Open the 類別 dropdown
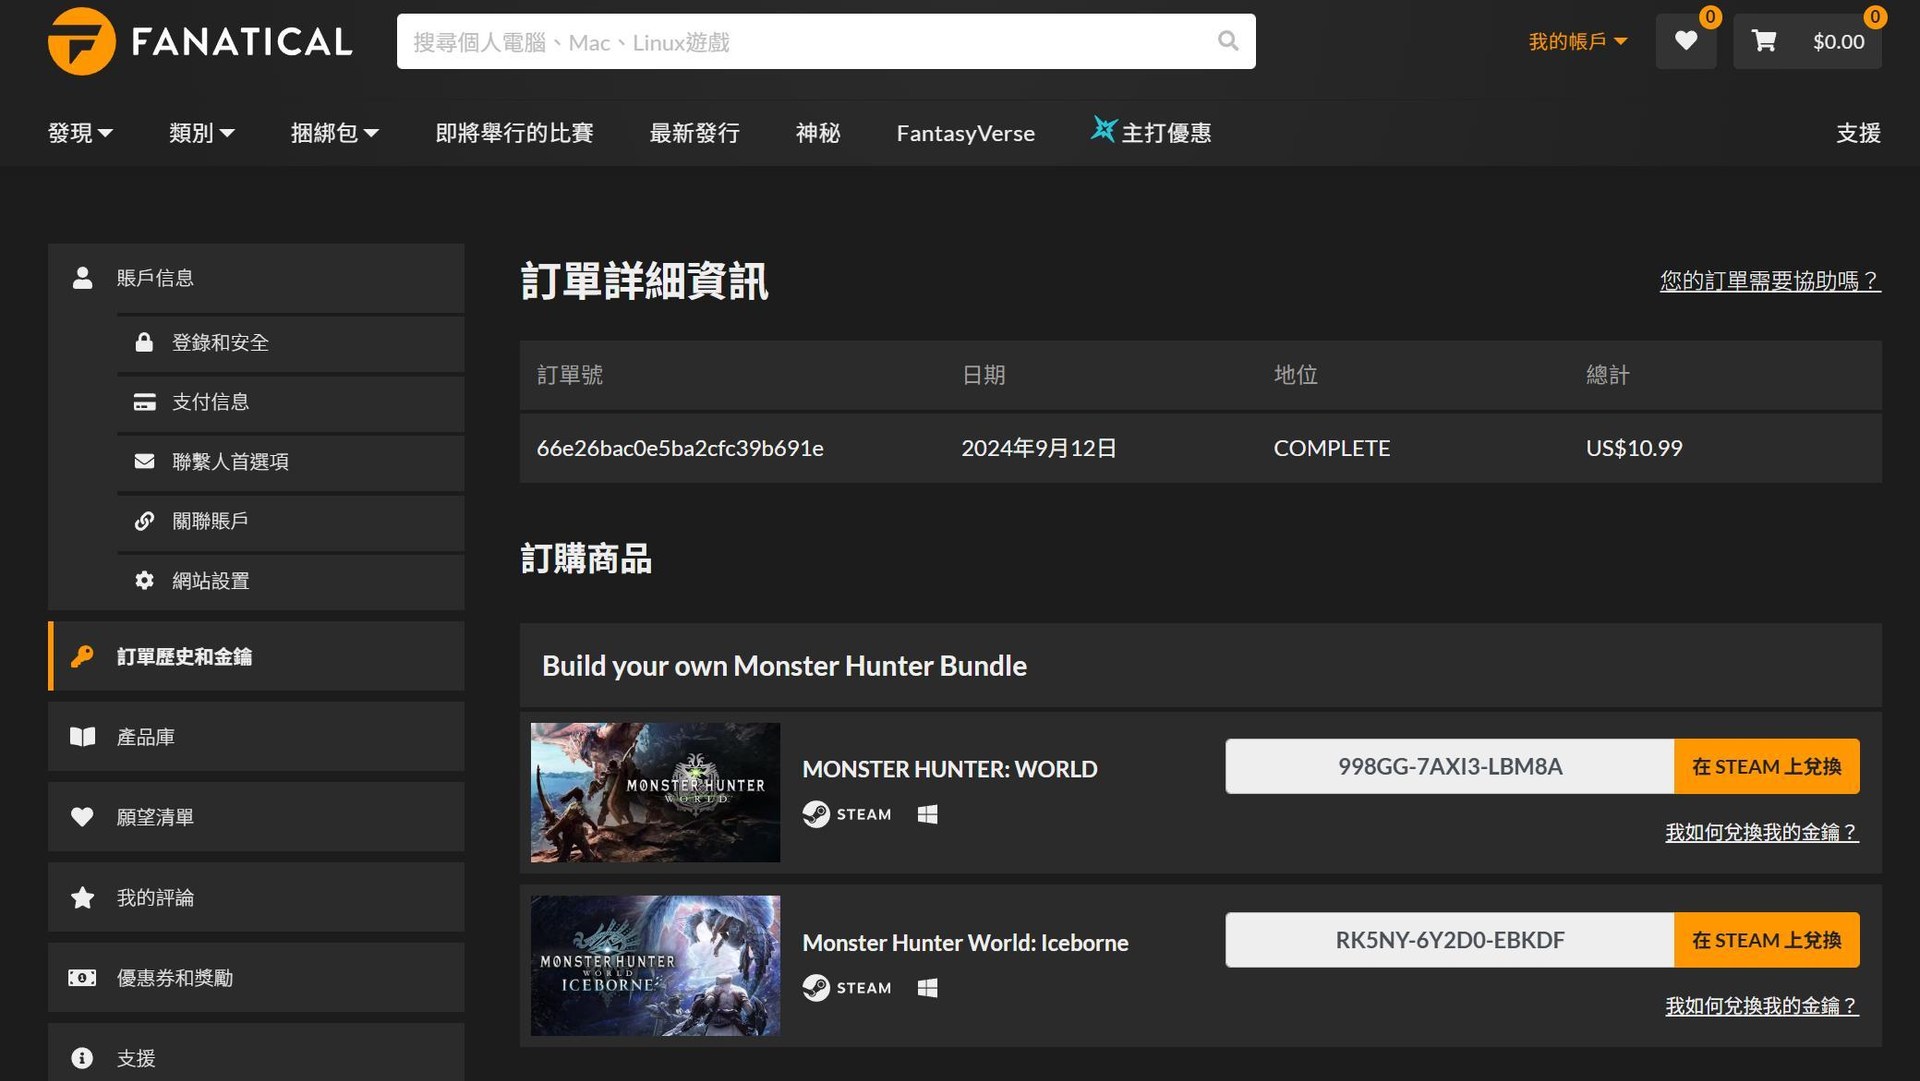1920x1081 pixels. (201, 133)
